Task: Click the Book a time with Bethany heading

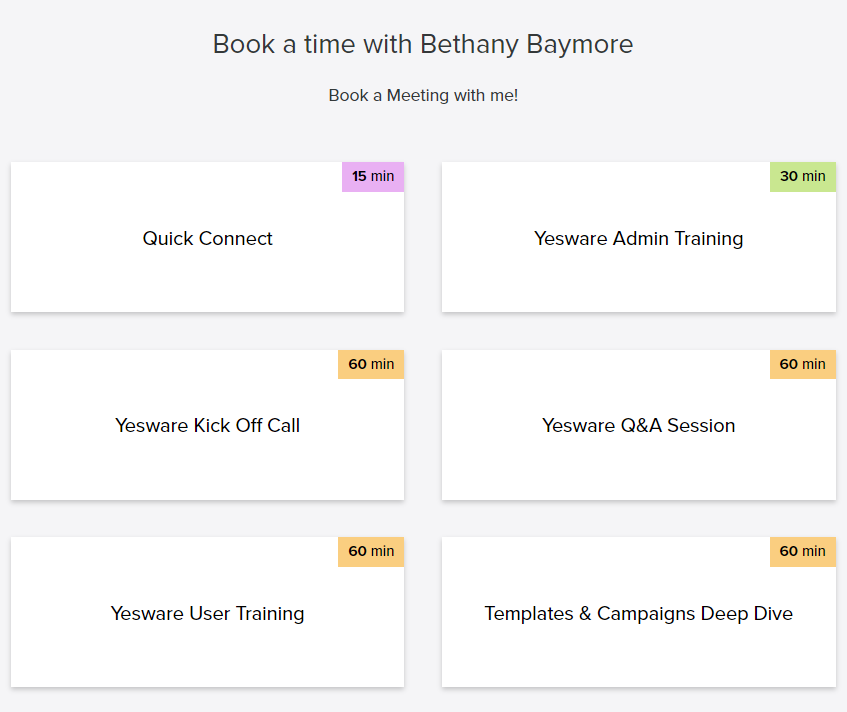Action: click(x=423, y=44)
